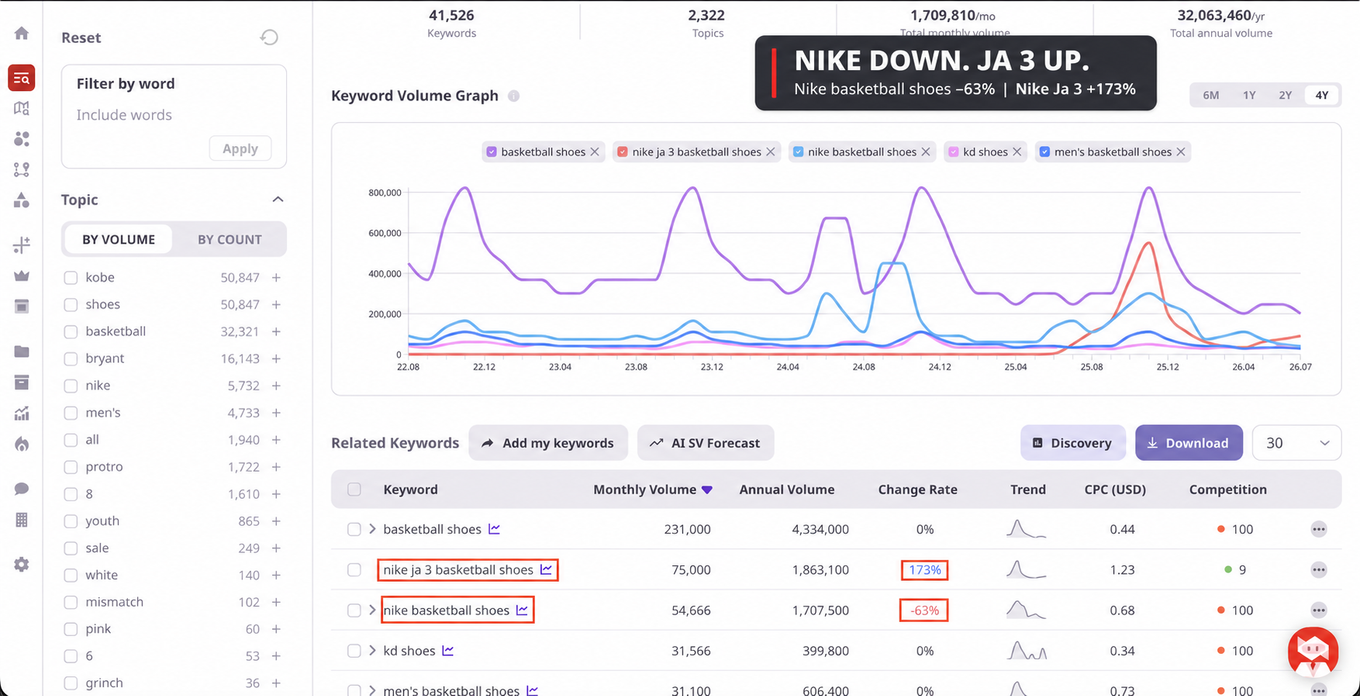This screenshot has height=696, width=1360.
Task: Check the basketball topic checkbox
Action: point(70,331)
